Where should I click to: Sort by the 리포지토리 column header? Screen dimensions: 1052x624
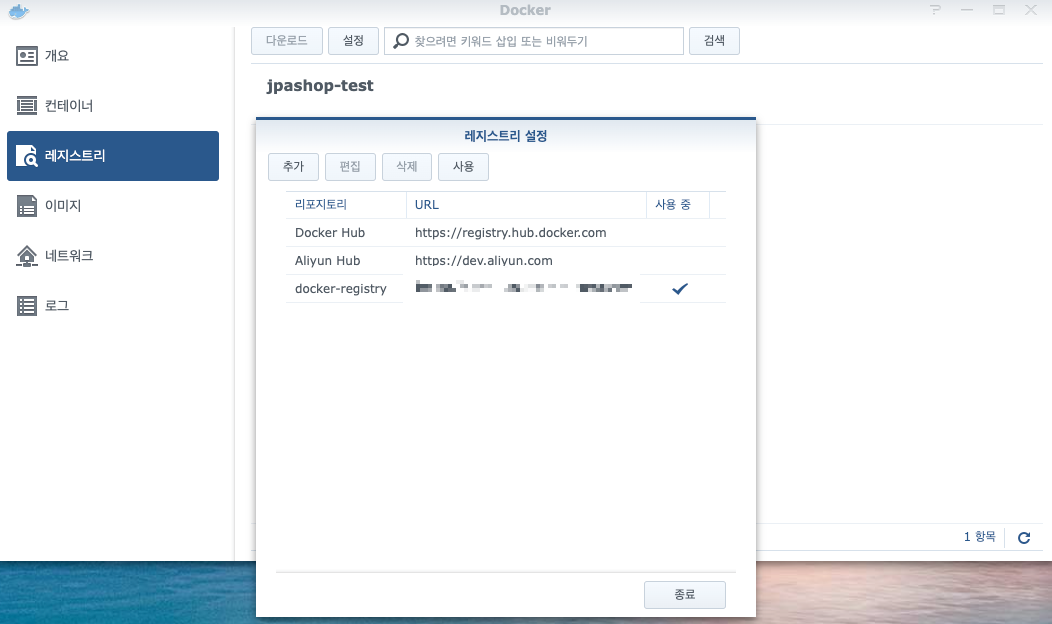pyautogui.click(x=346, y=205)
